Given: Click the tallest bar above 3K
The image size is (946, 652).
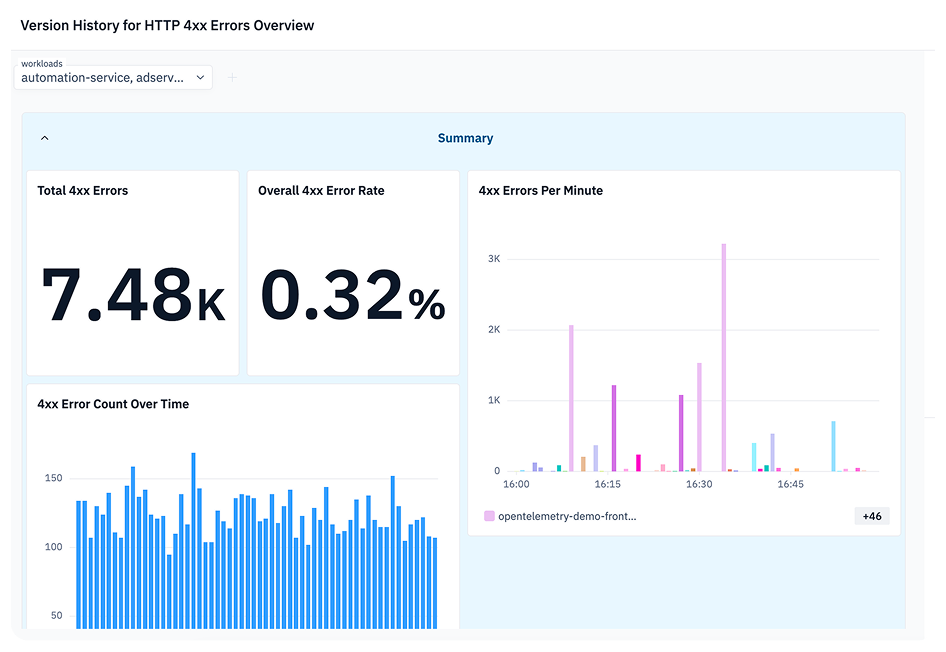Looking at the screenshot, I should tap(724, 357).
